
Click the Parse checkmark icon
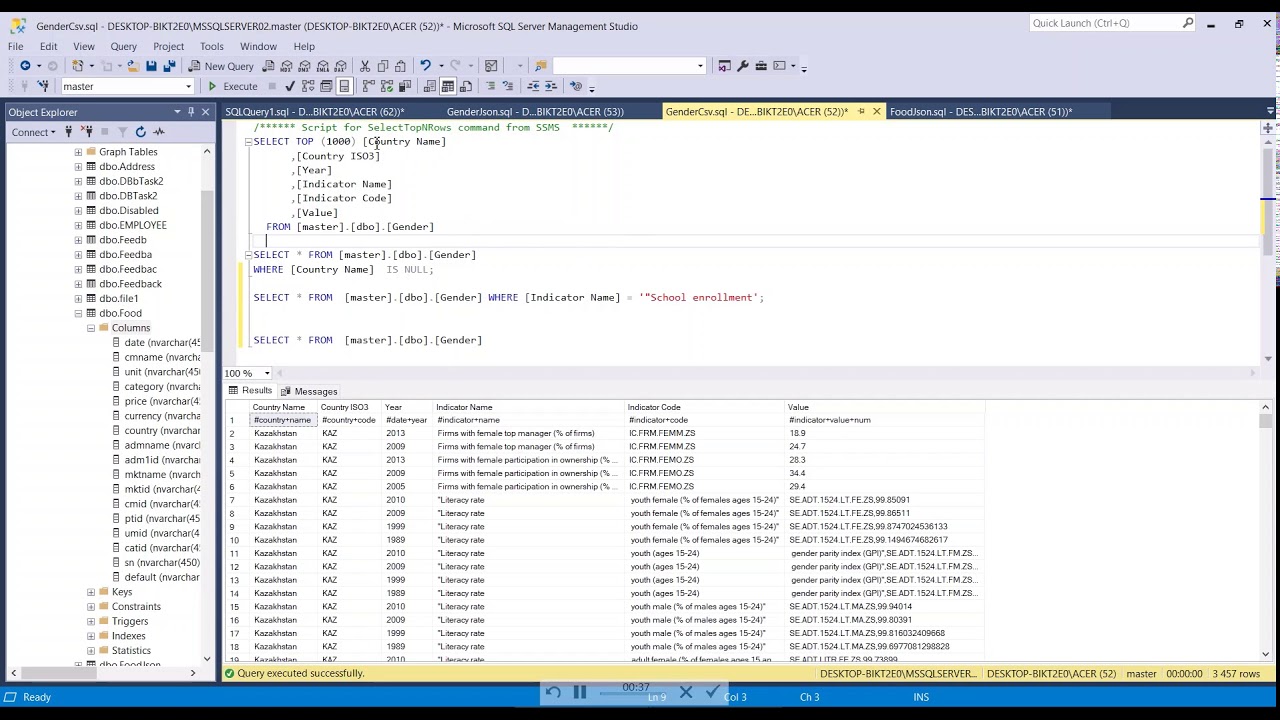point(289,86)
